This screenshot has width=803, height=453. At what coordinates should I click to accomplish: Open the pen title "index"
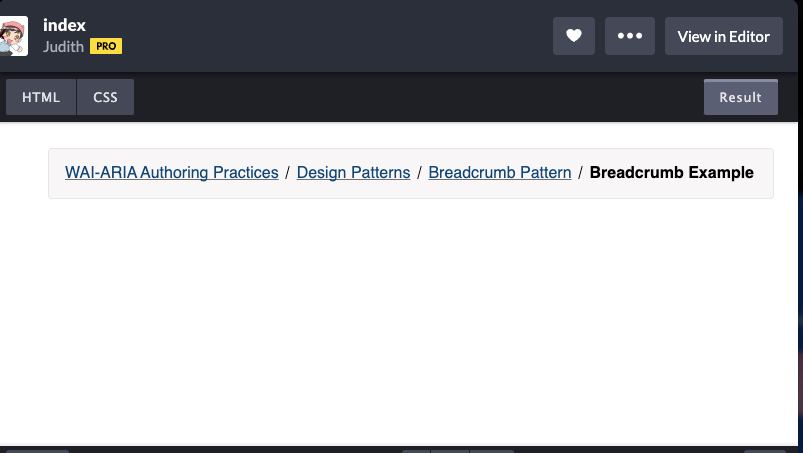tap(65, 25)
